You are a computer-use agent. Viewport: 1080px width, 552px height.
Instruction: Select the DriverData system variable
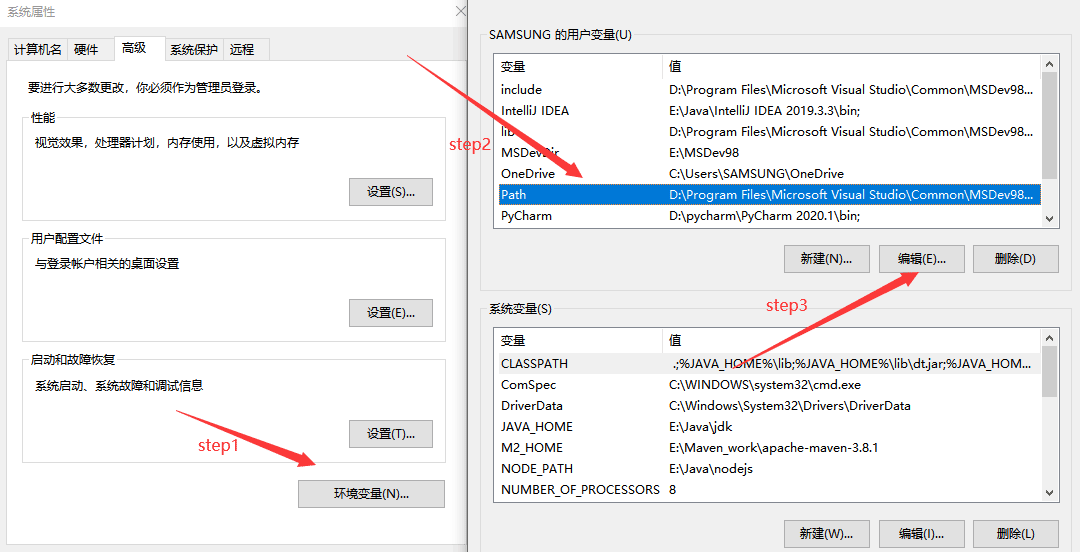(x=769, y=406)
